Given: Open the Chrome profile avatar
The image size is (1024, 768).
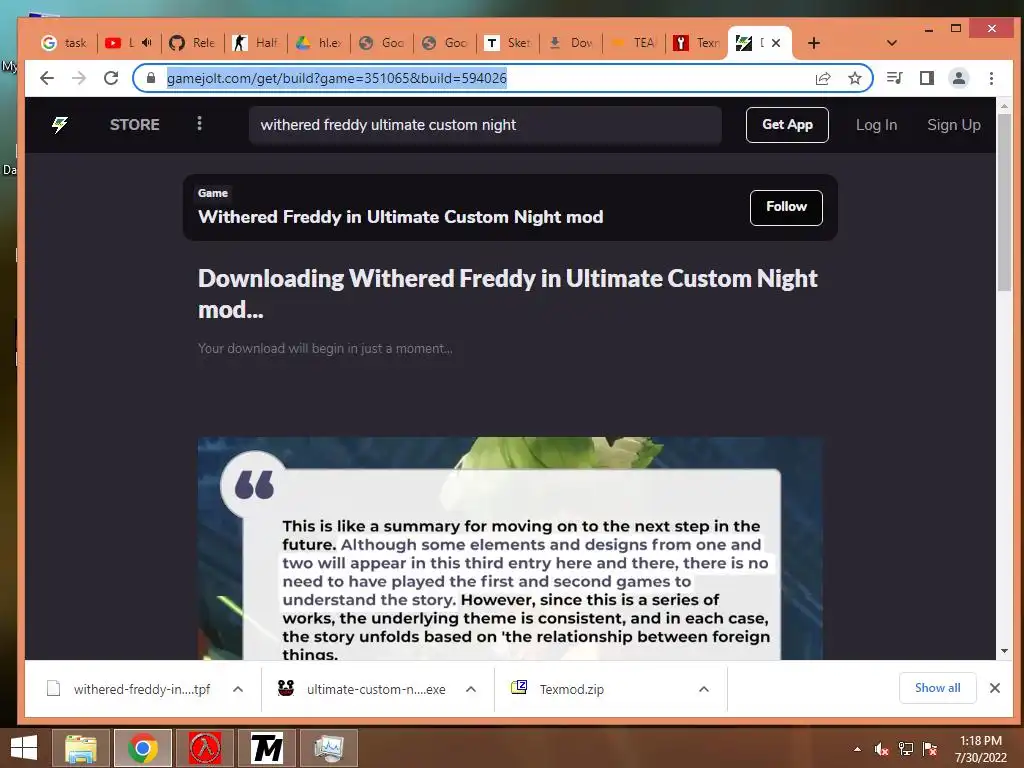Looking at the screenshot, I should point(959,78).
